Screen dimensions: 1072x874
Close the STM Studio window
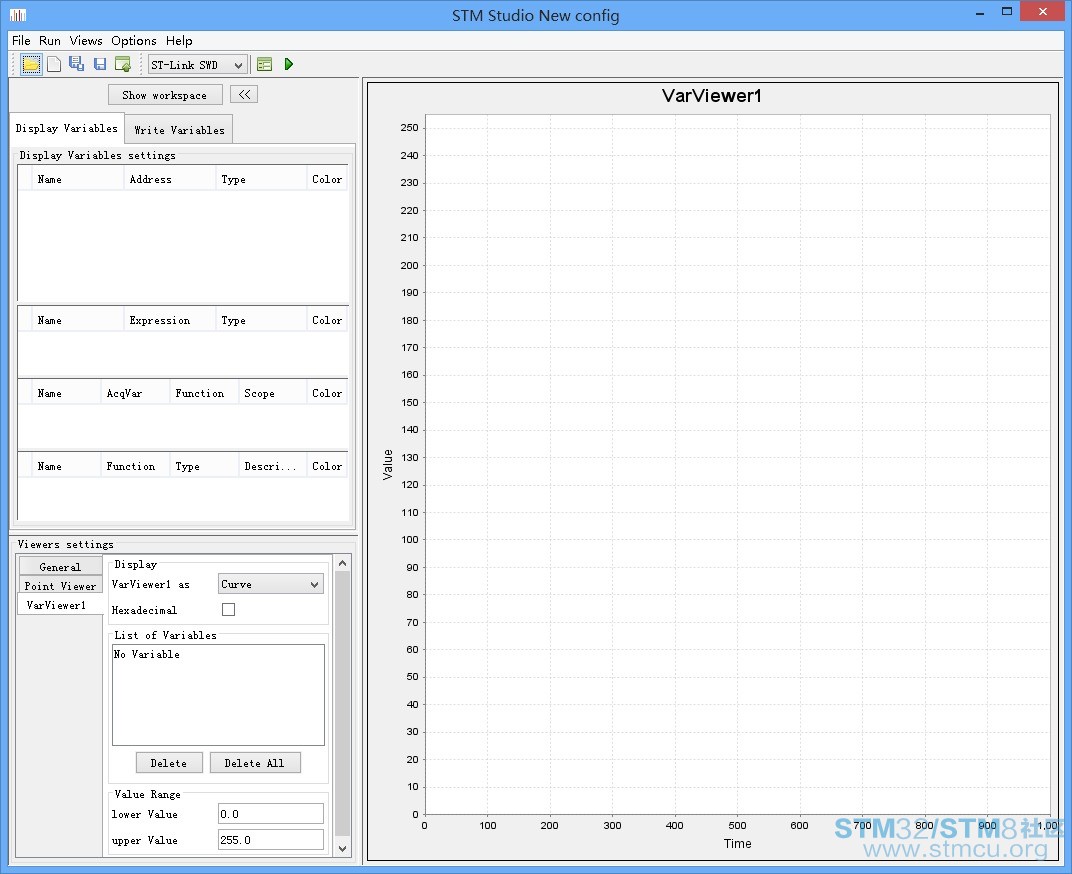pos(1042,12)
